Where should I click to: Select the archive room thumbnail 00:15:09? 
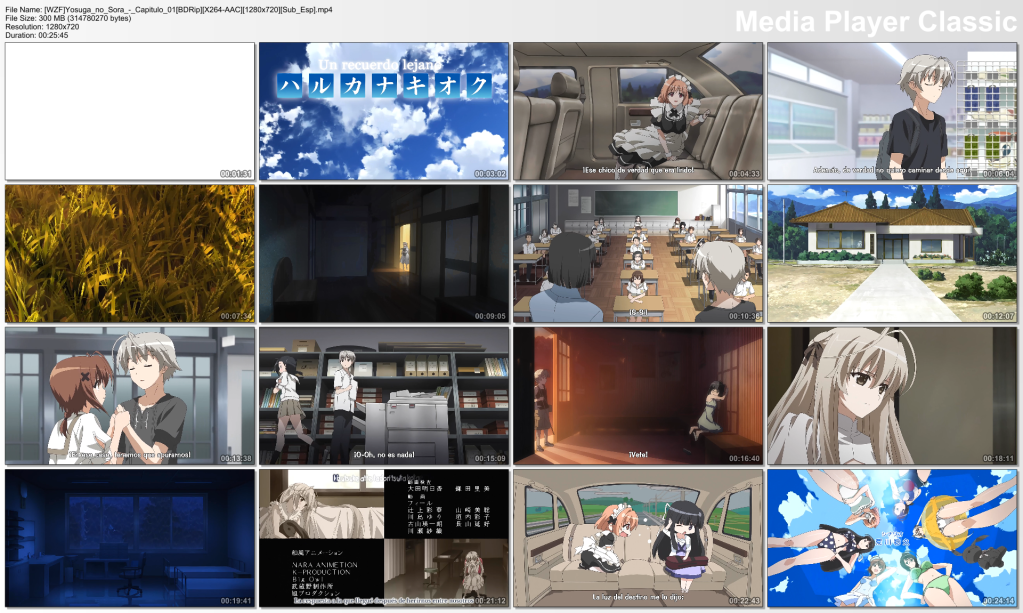(384, 396)
